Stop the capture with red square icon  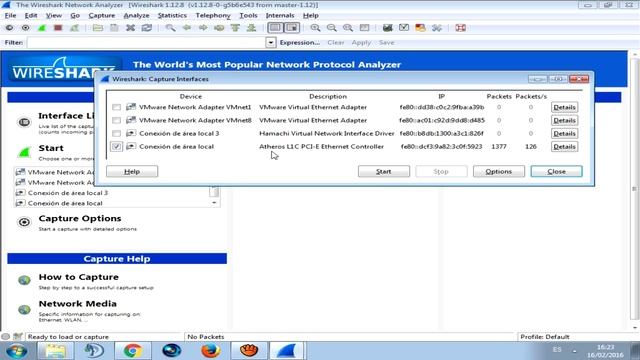[58, 28]
